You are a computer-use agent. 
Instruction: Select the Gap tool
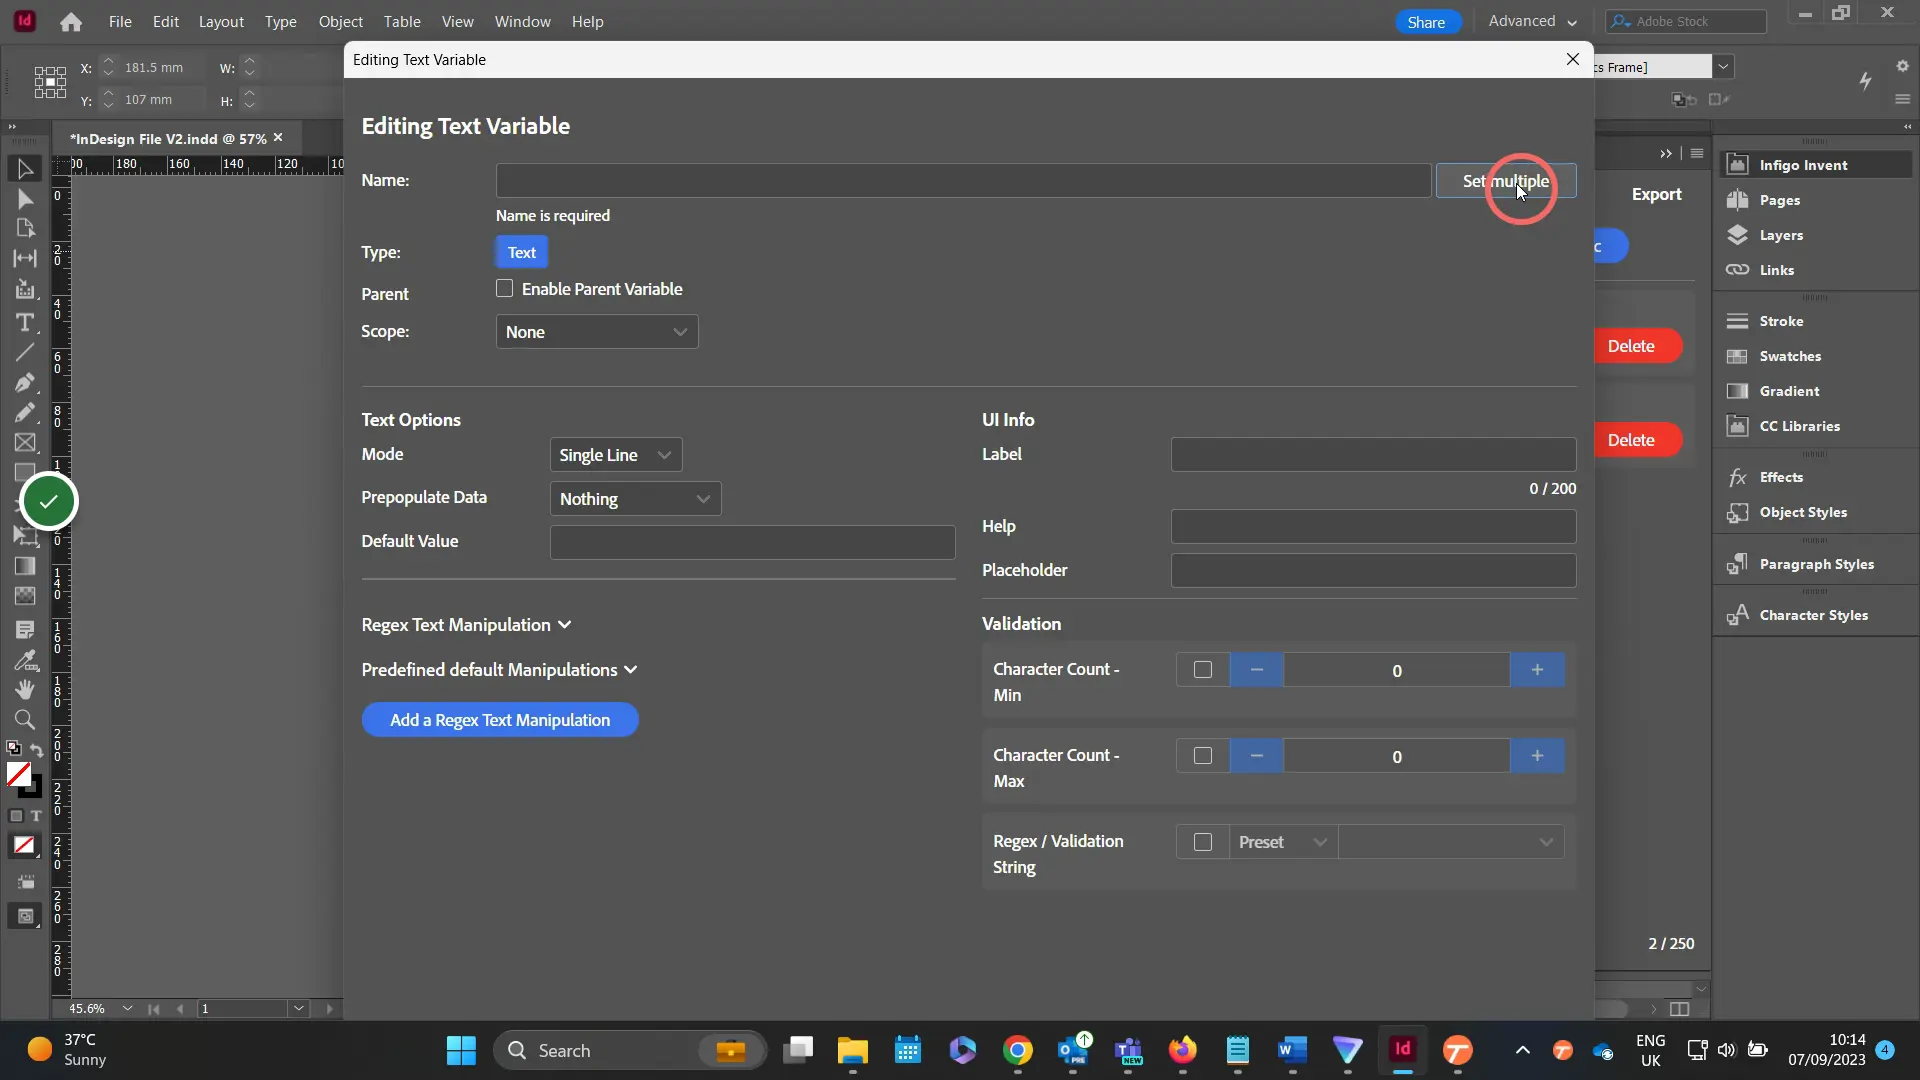coord(25,258)
